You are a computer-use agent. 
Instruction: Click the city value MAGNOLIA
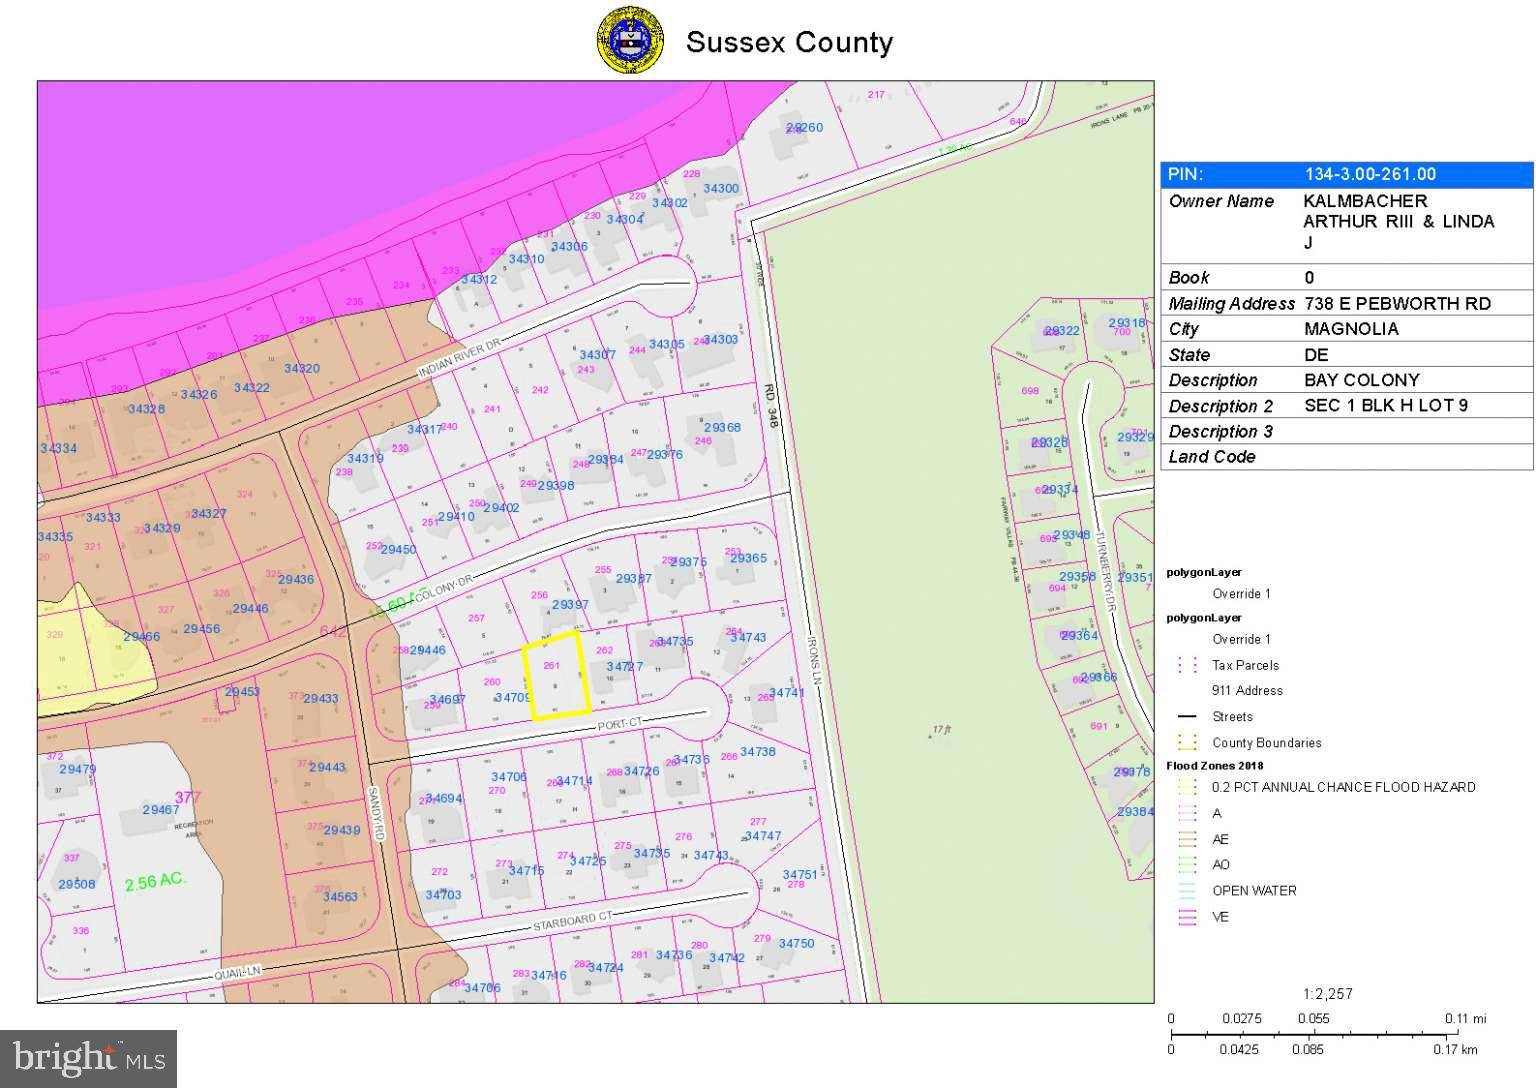(x=1351, y=329)
